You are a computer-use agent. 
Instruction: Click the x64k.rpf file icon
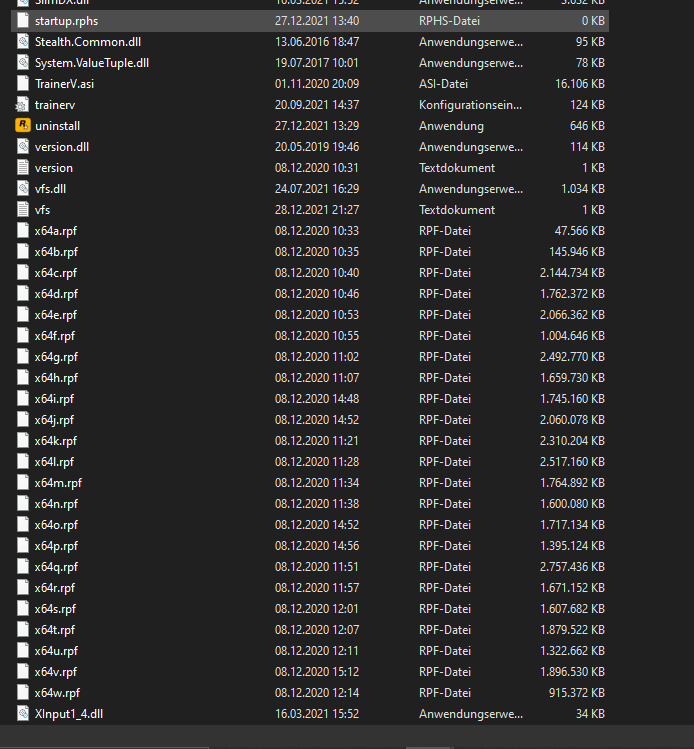point(22,441)
